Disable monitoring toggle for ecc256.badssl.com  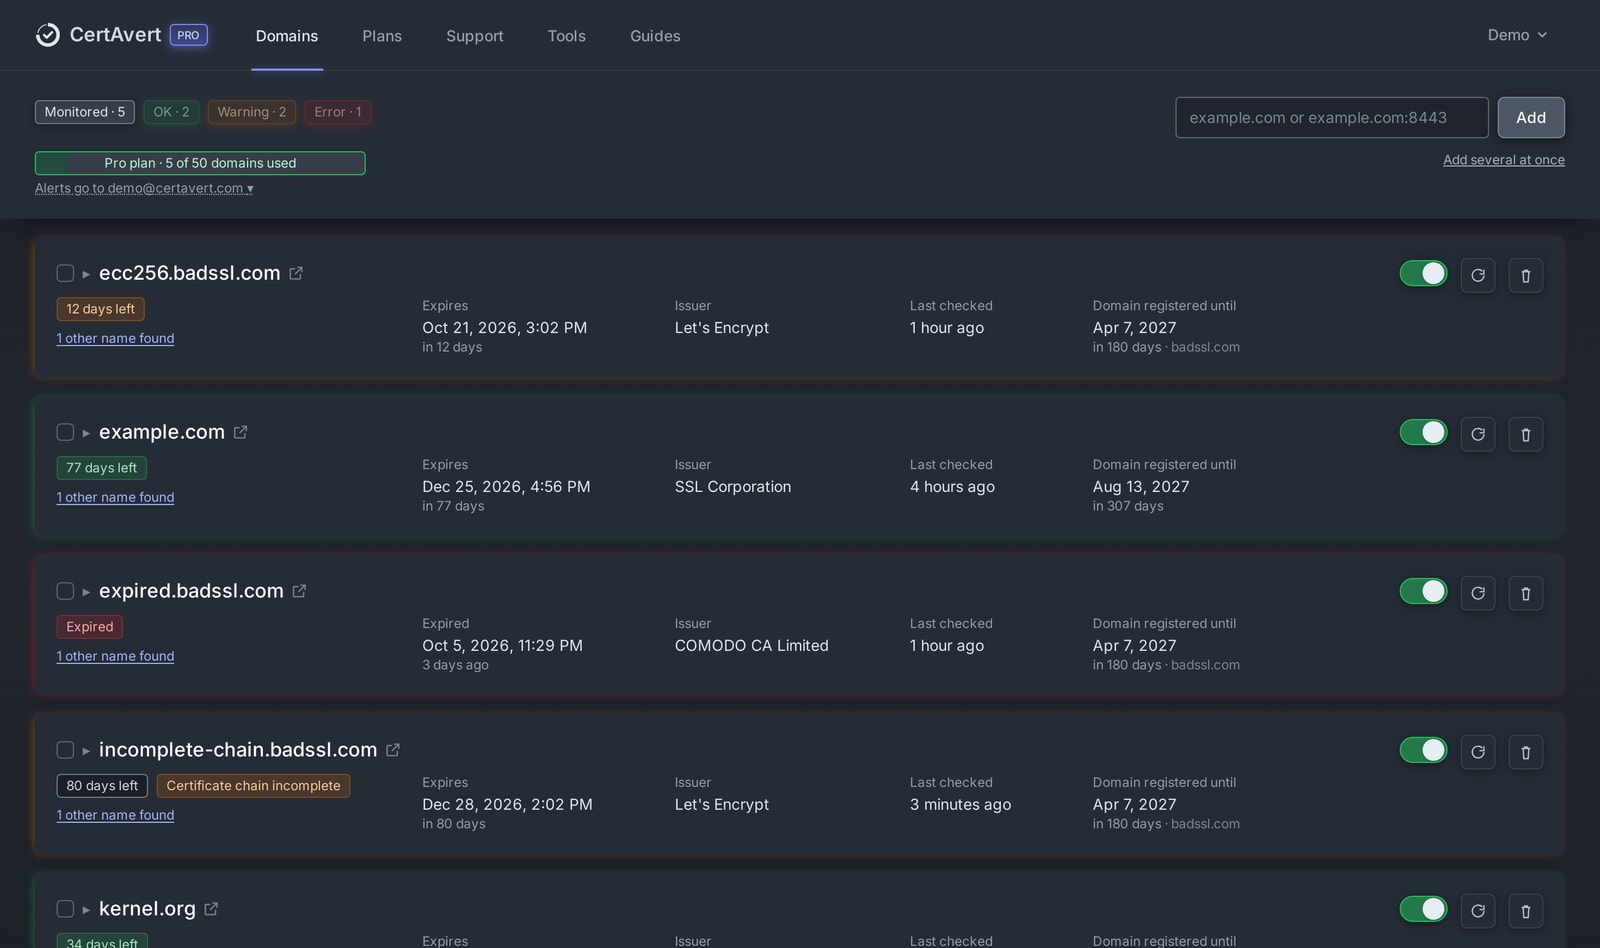[x=1423, y=273]
